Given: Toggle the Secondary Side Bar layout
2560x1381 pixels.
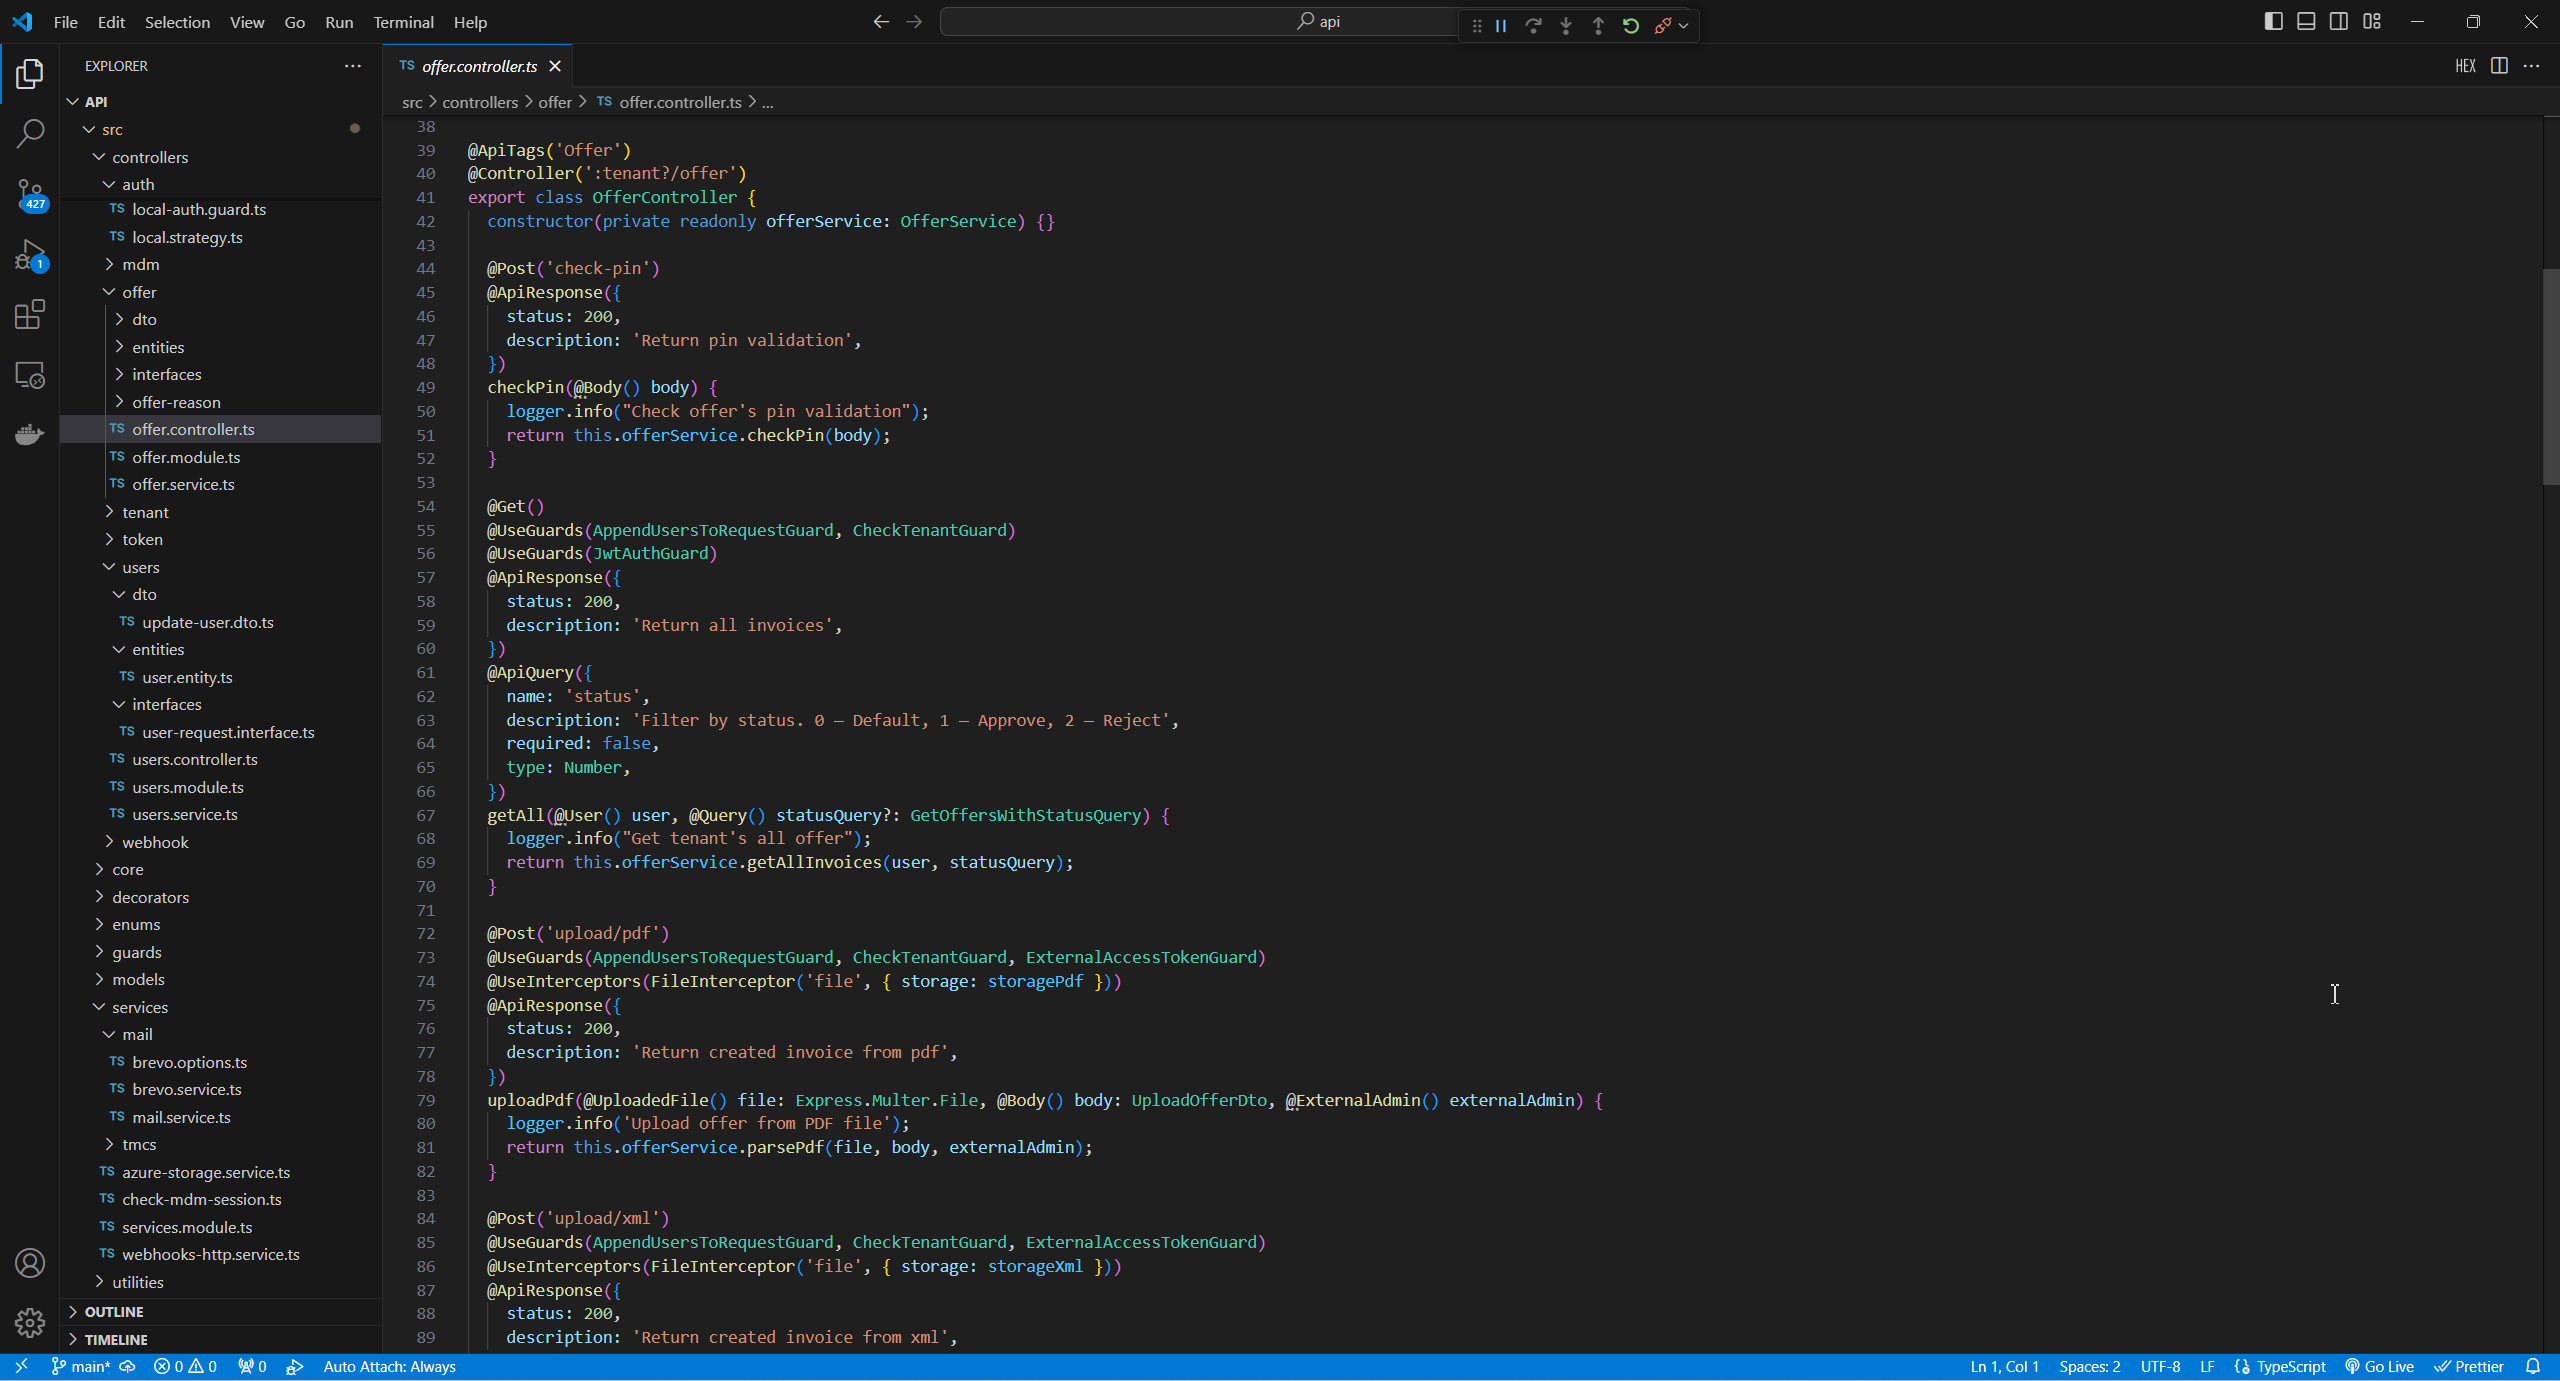Looking at the screenshot, I should [2339, 21].
